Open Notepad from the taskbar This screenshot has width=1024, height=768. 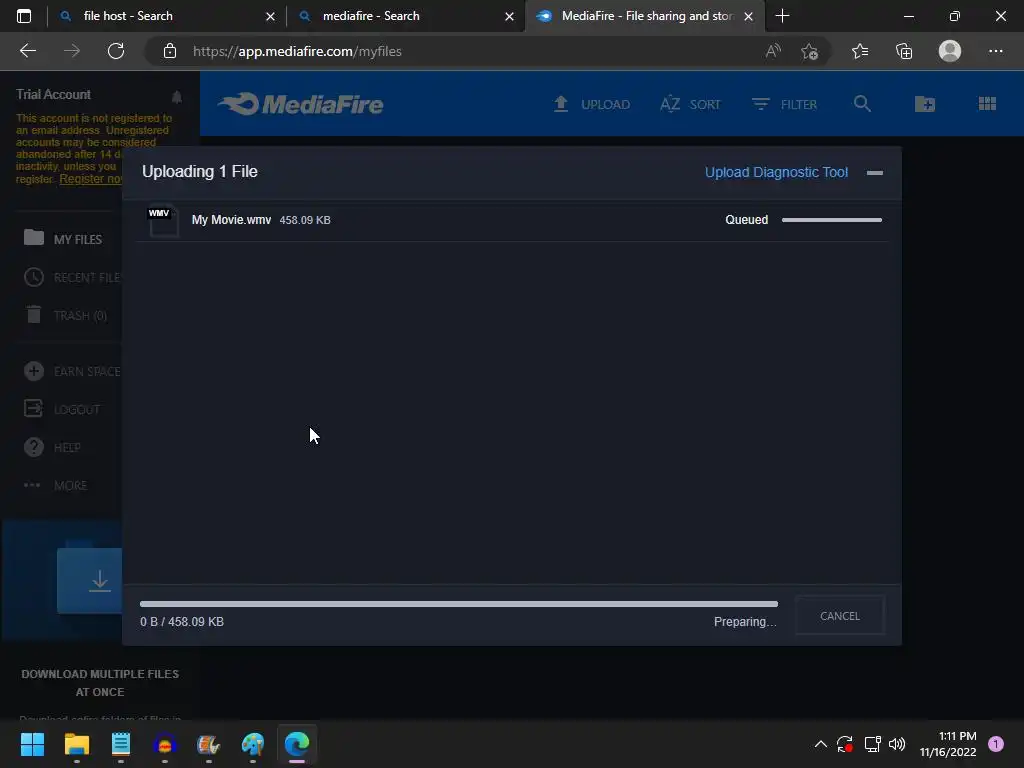tap(121, 744)
